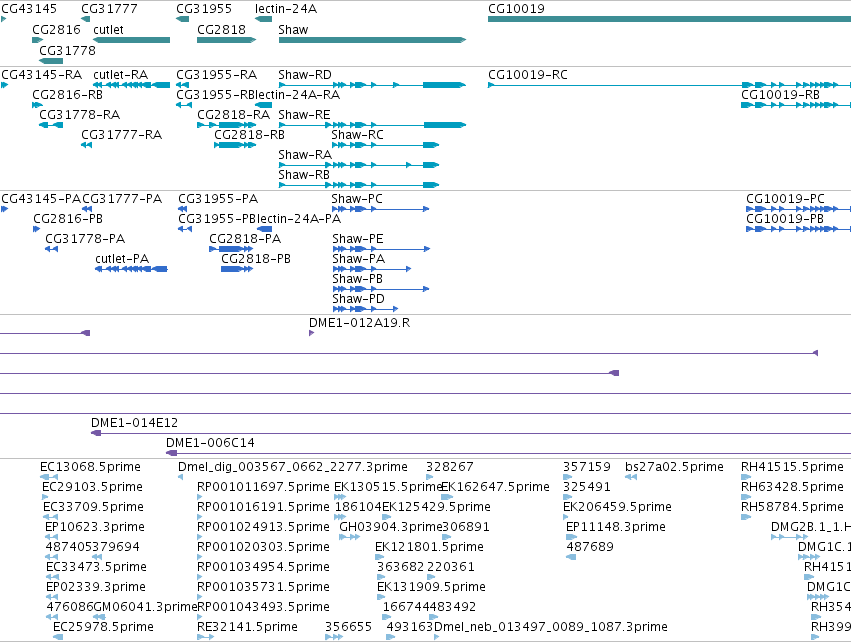The height and width of the screenshot is (642, 851).
Task: Select the RE32141.5prime EST label
Action: coord(247,627)
